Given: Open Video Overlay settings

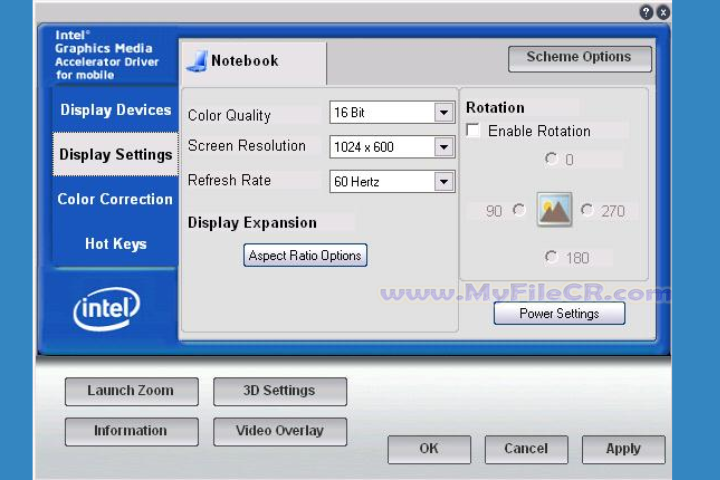Looking at the screenshot, I should 280,431.
